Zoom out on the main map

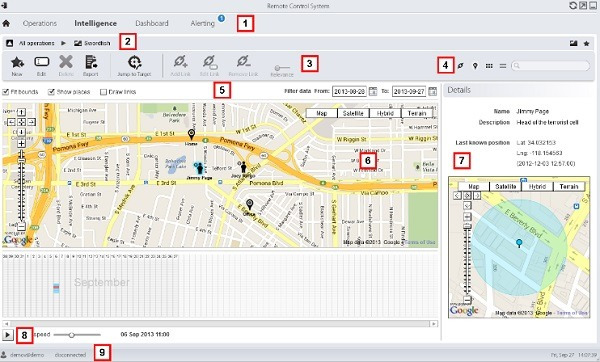pos(21,226)
